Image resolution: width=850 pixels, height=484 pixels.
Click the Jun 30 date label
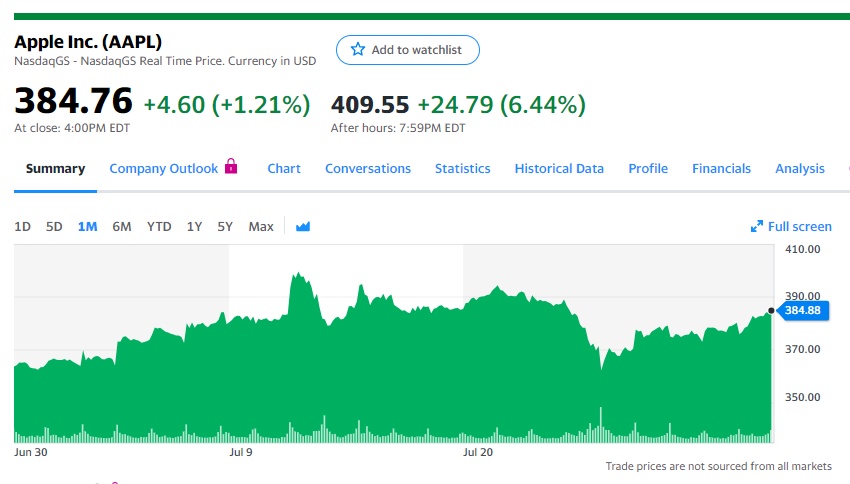click(31, 452)
